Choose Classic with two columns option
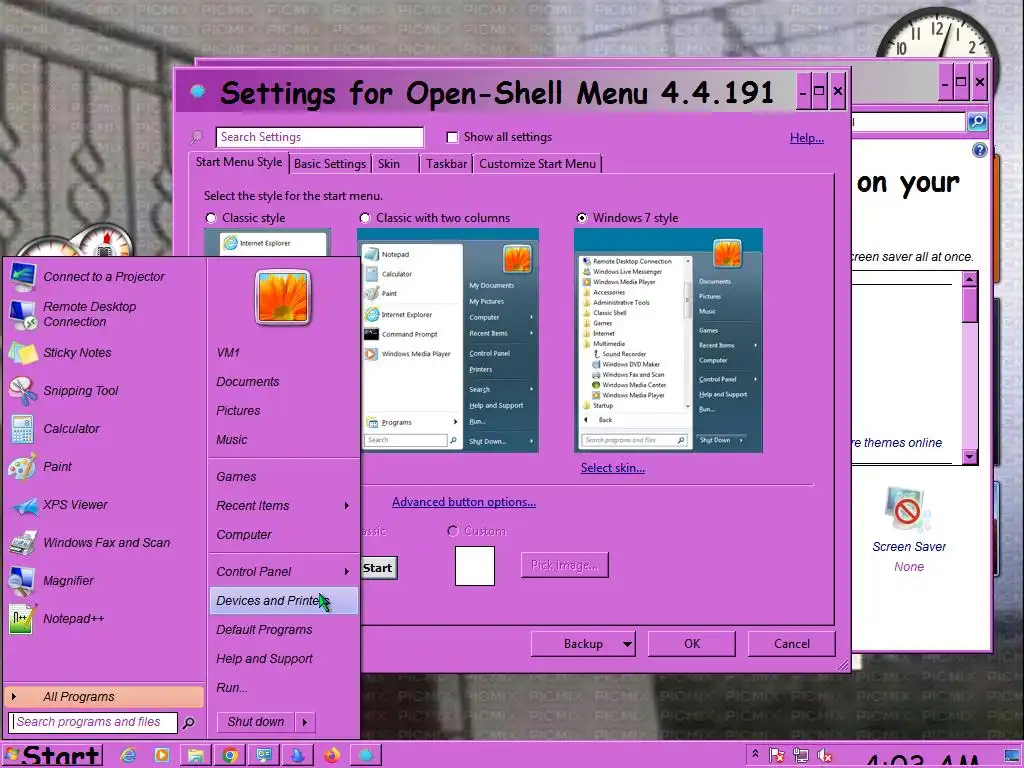This screenshot has width=1024, height=768. [365, 217]
